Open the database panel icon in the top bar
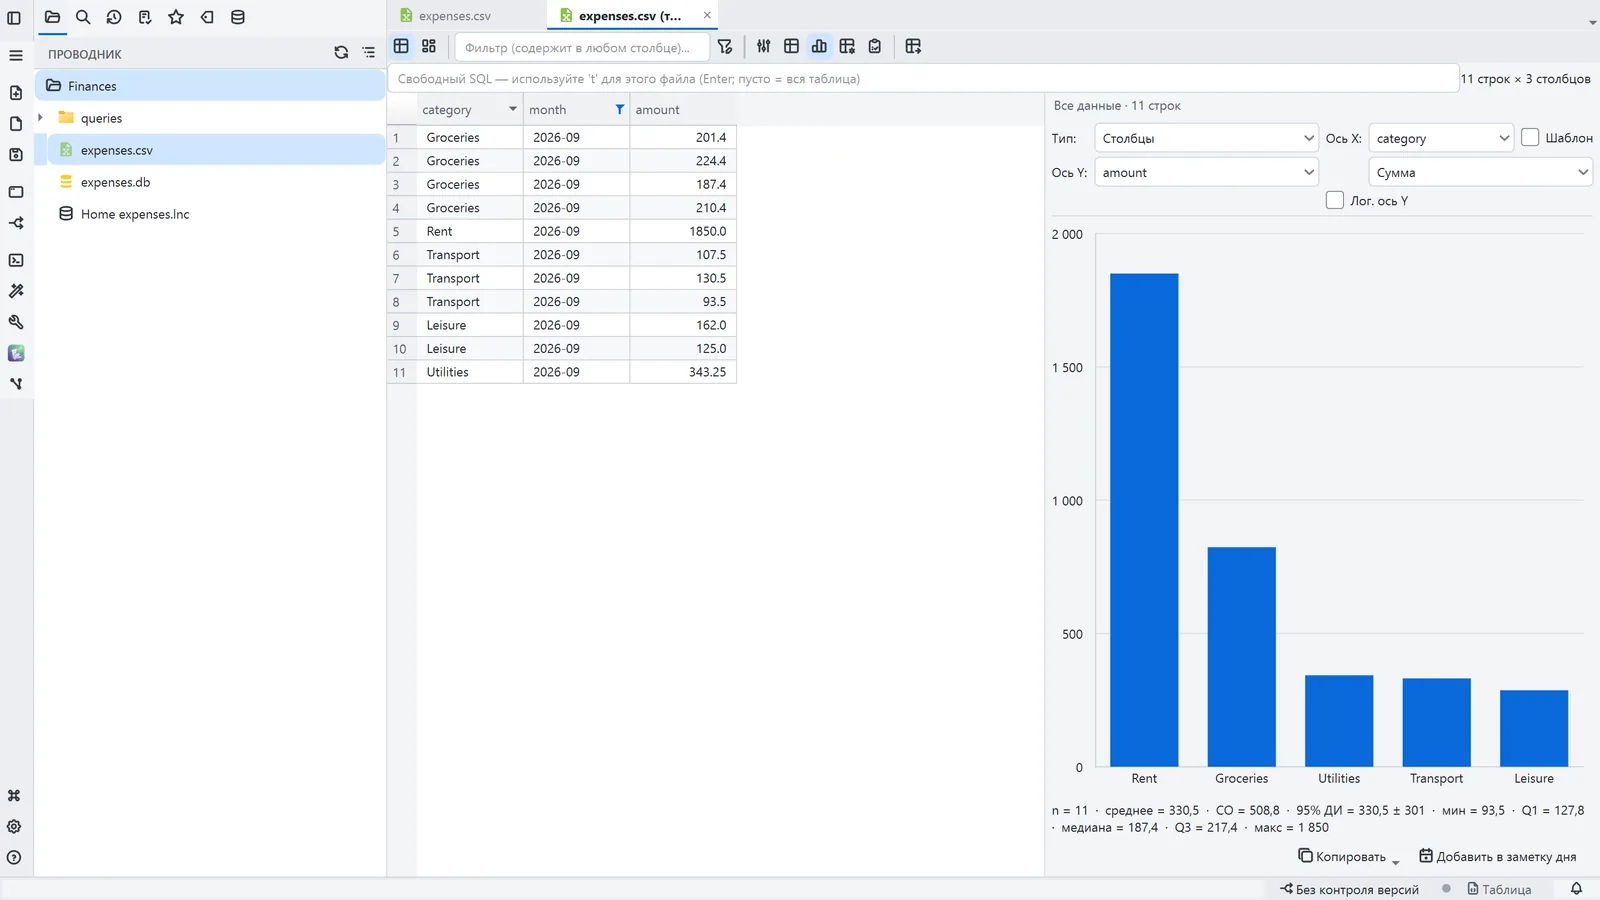This screenshot has height=900, width=1600. pyautogui.click(x=238, y=17)
